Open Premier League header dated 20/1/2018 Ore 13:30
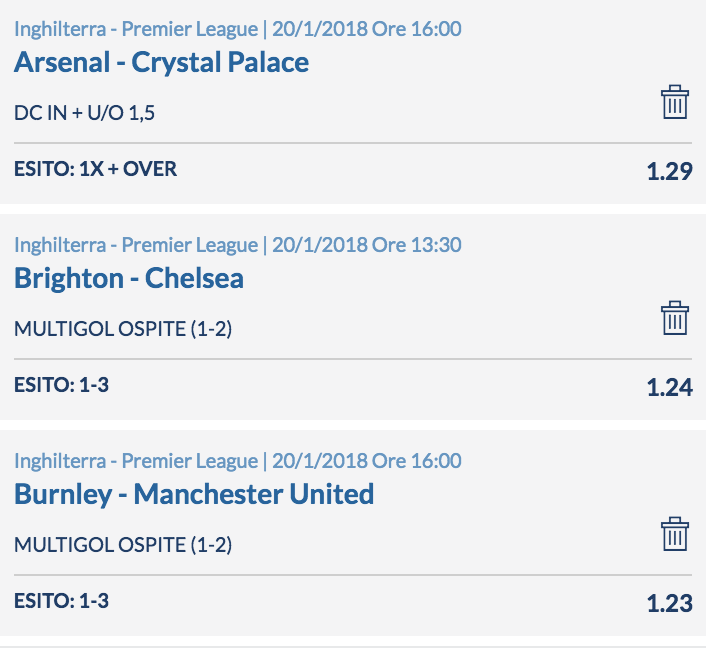706x648 pixels. [238, 245]
